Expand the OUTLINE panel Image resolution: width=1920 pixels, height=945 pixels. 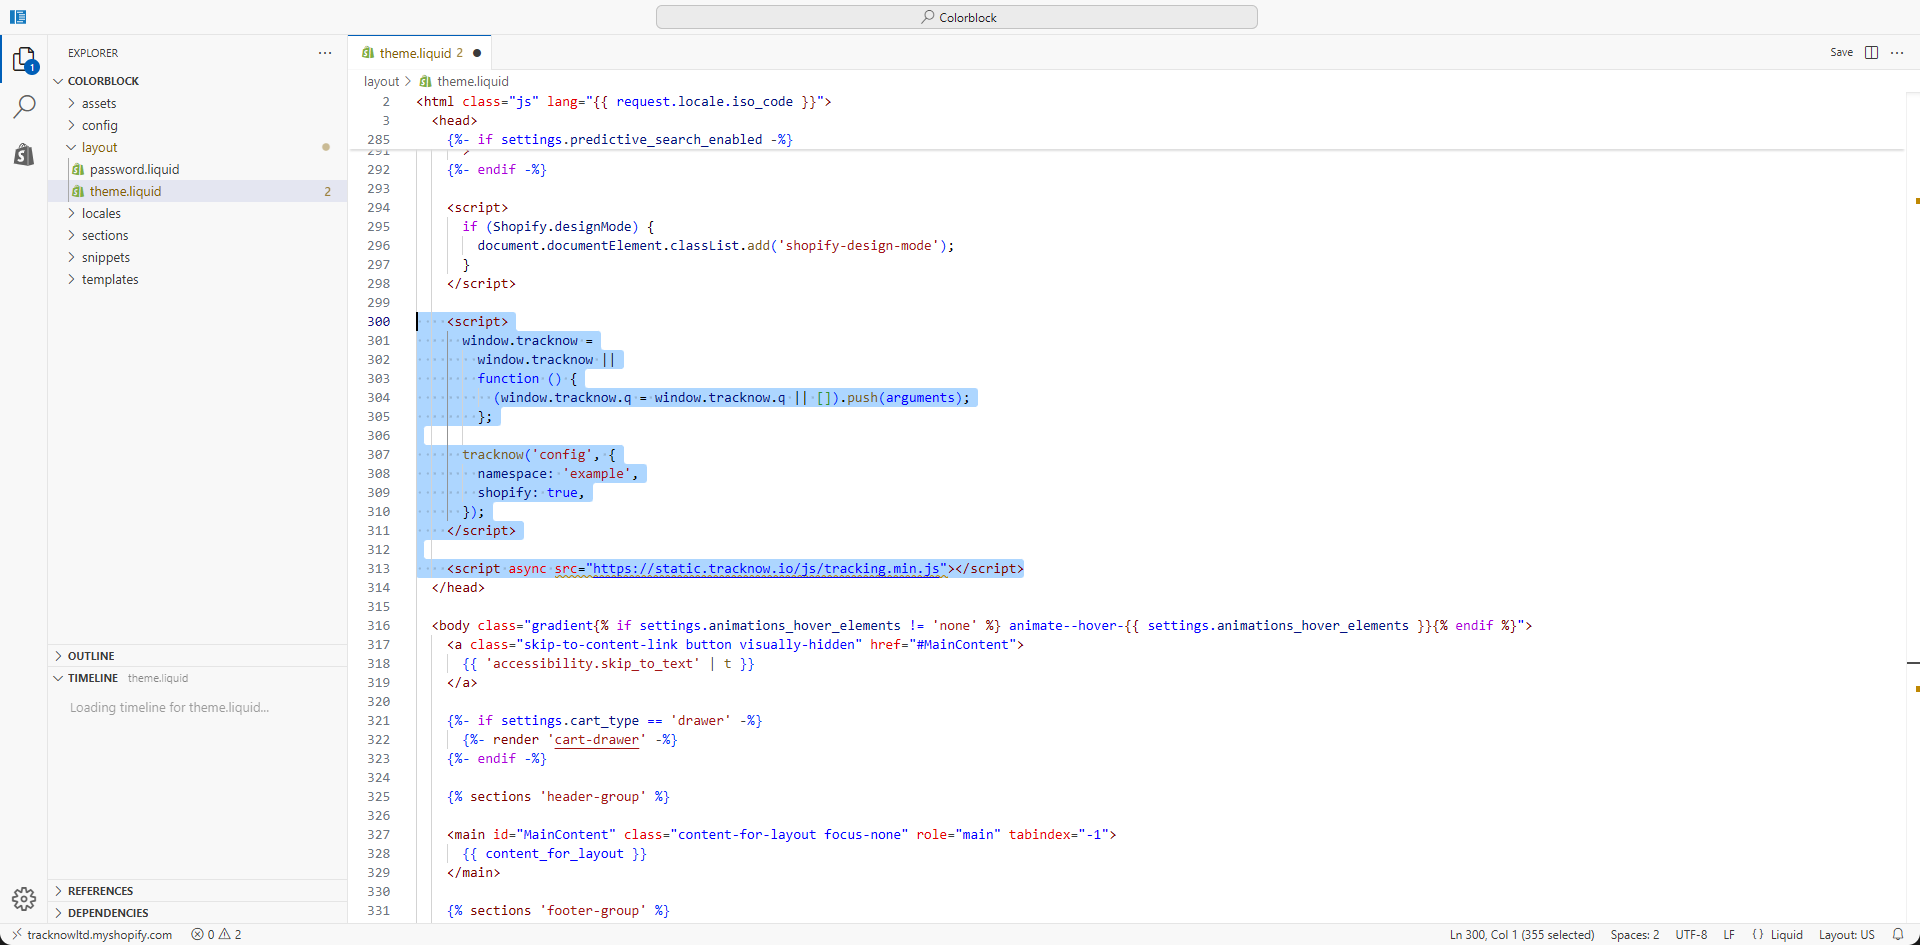point(91,656)
